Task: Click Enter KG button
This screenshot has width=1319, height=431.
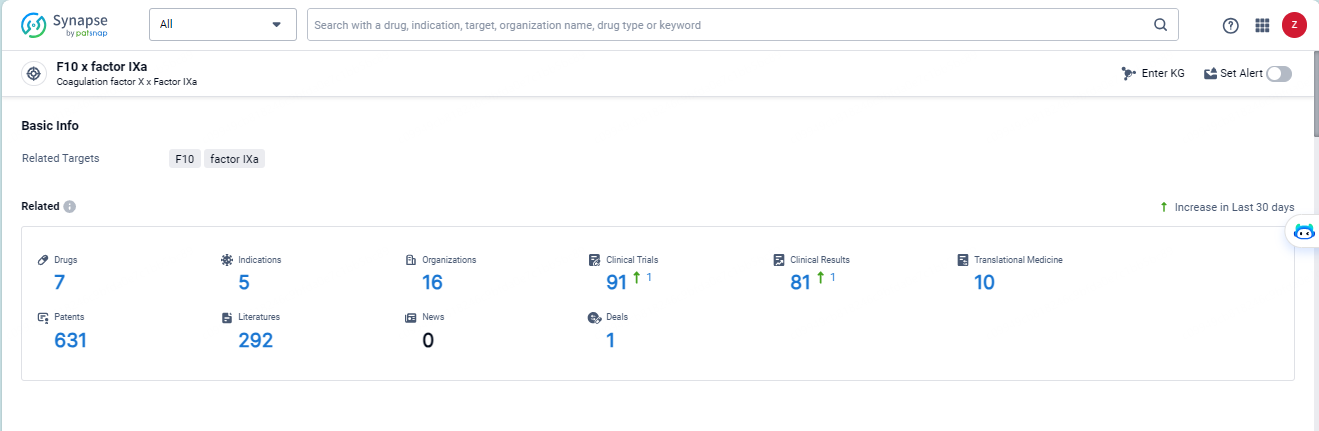Action: (x=1153, y=74)
